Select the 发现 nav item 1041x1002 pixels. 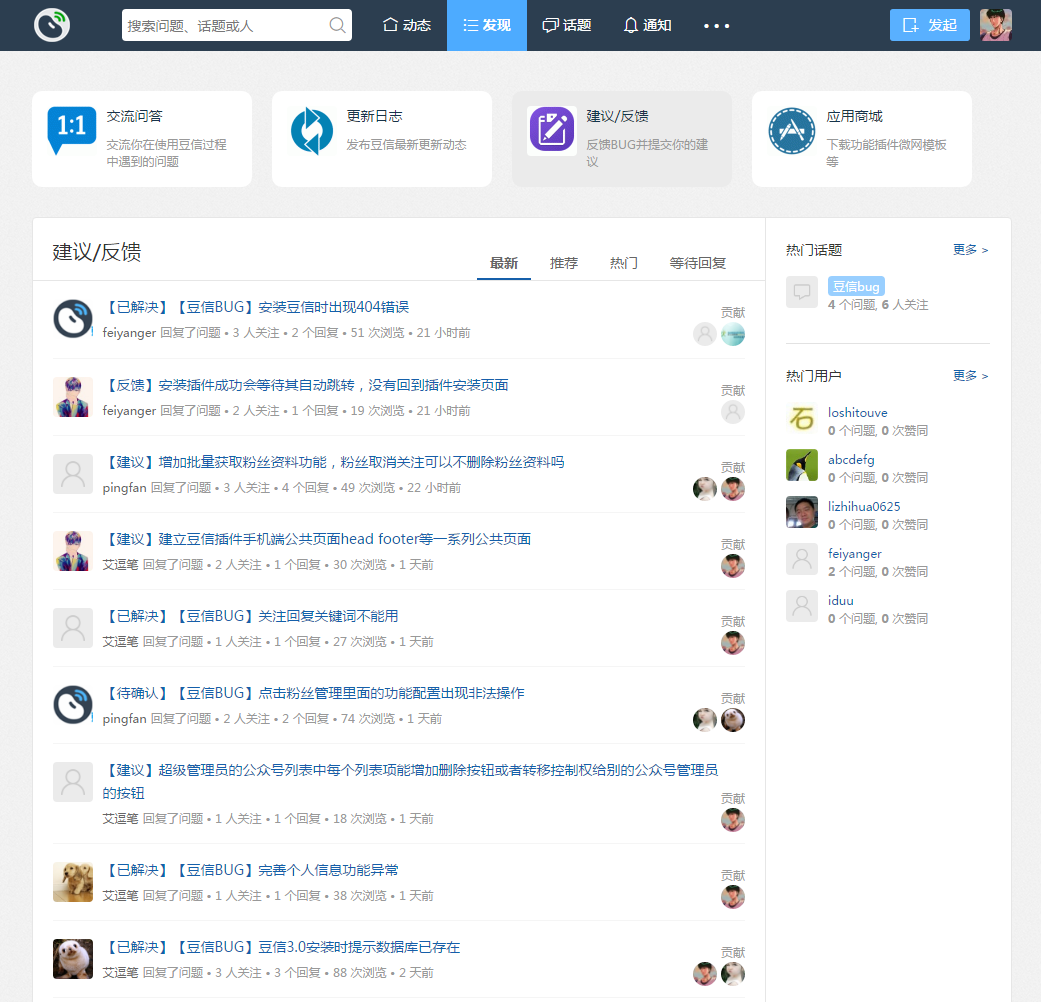[487, 25]
